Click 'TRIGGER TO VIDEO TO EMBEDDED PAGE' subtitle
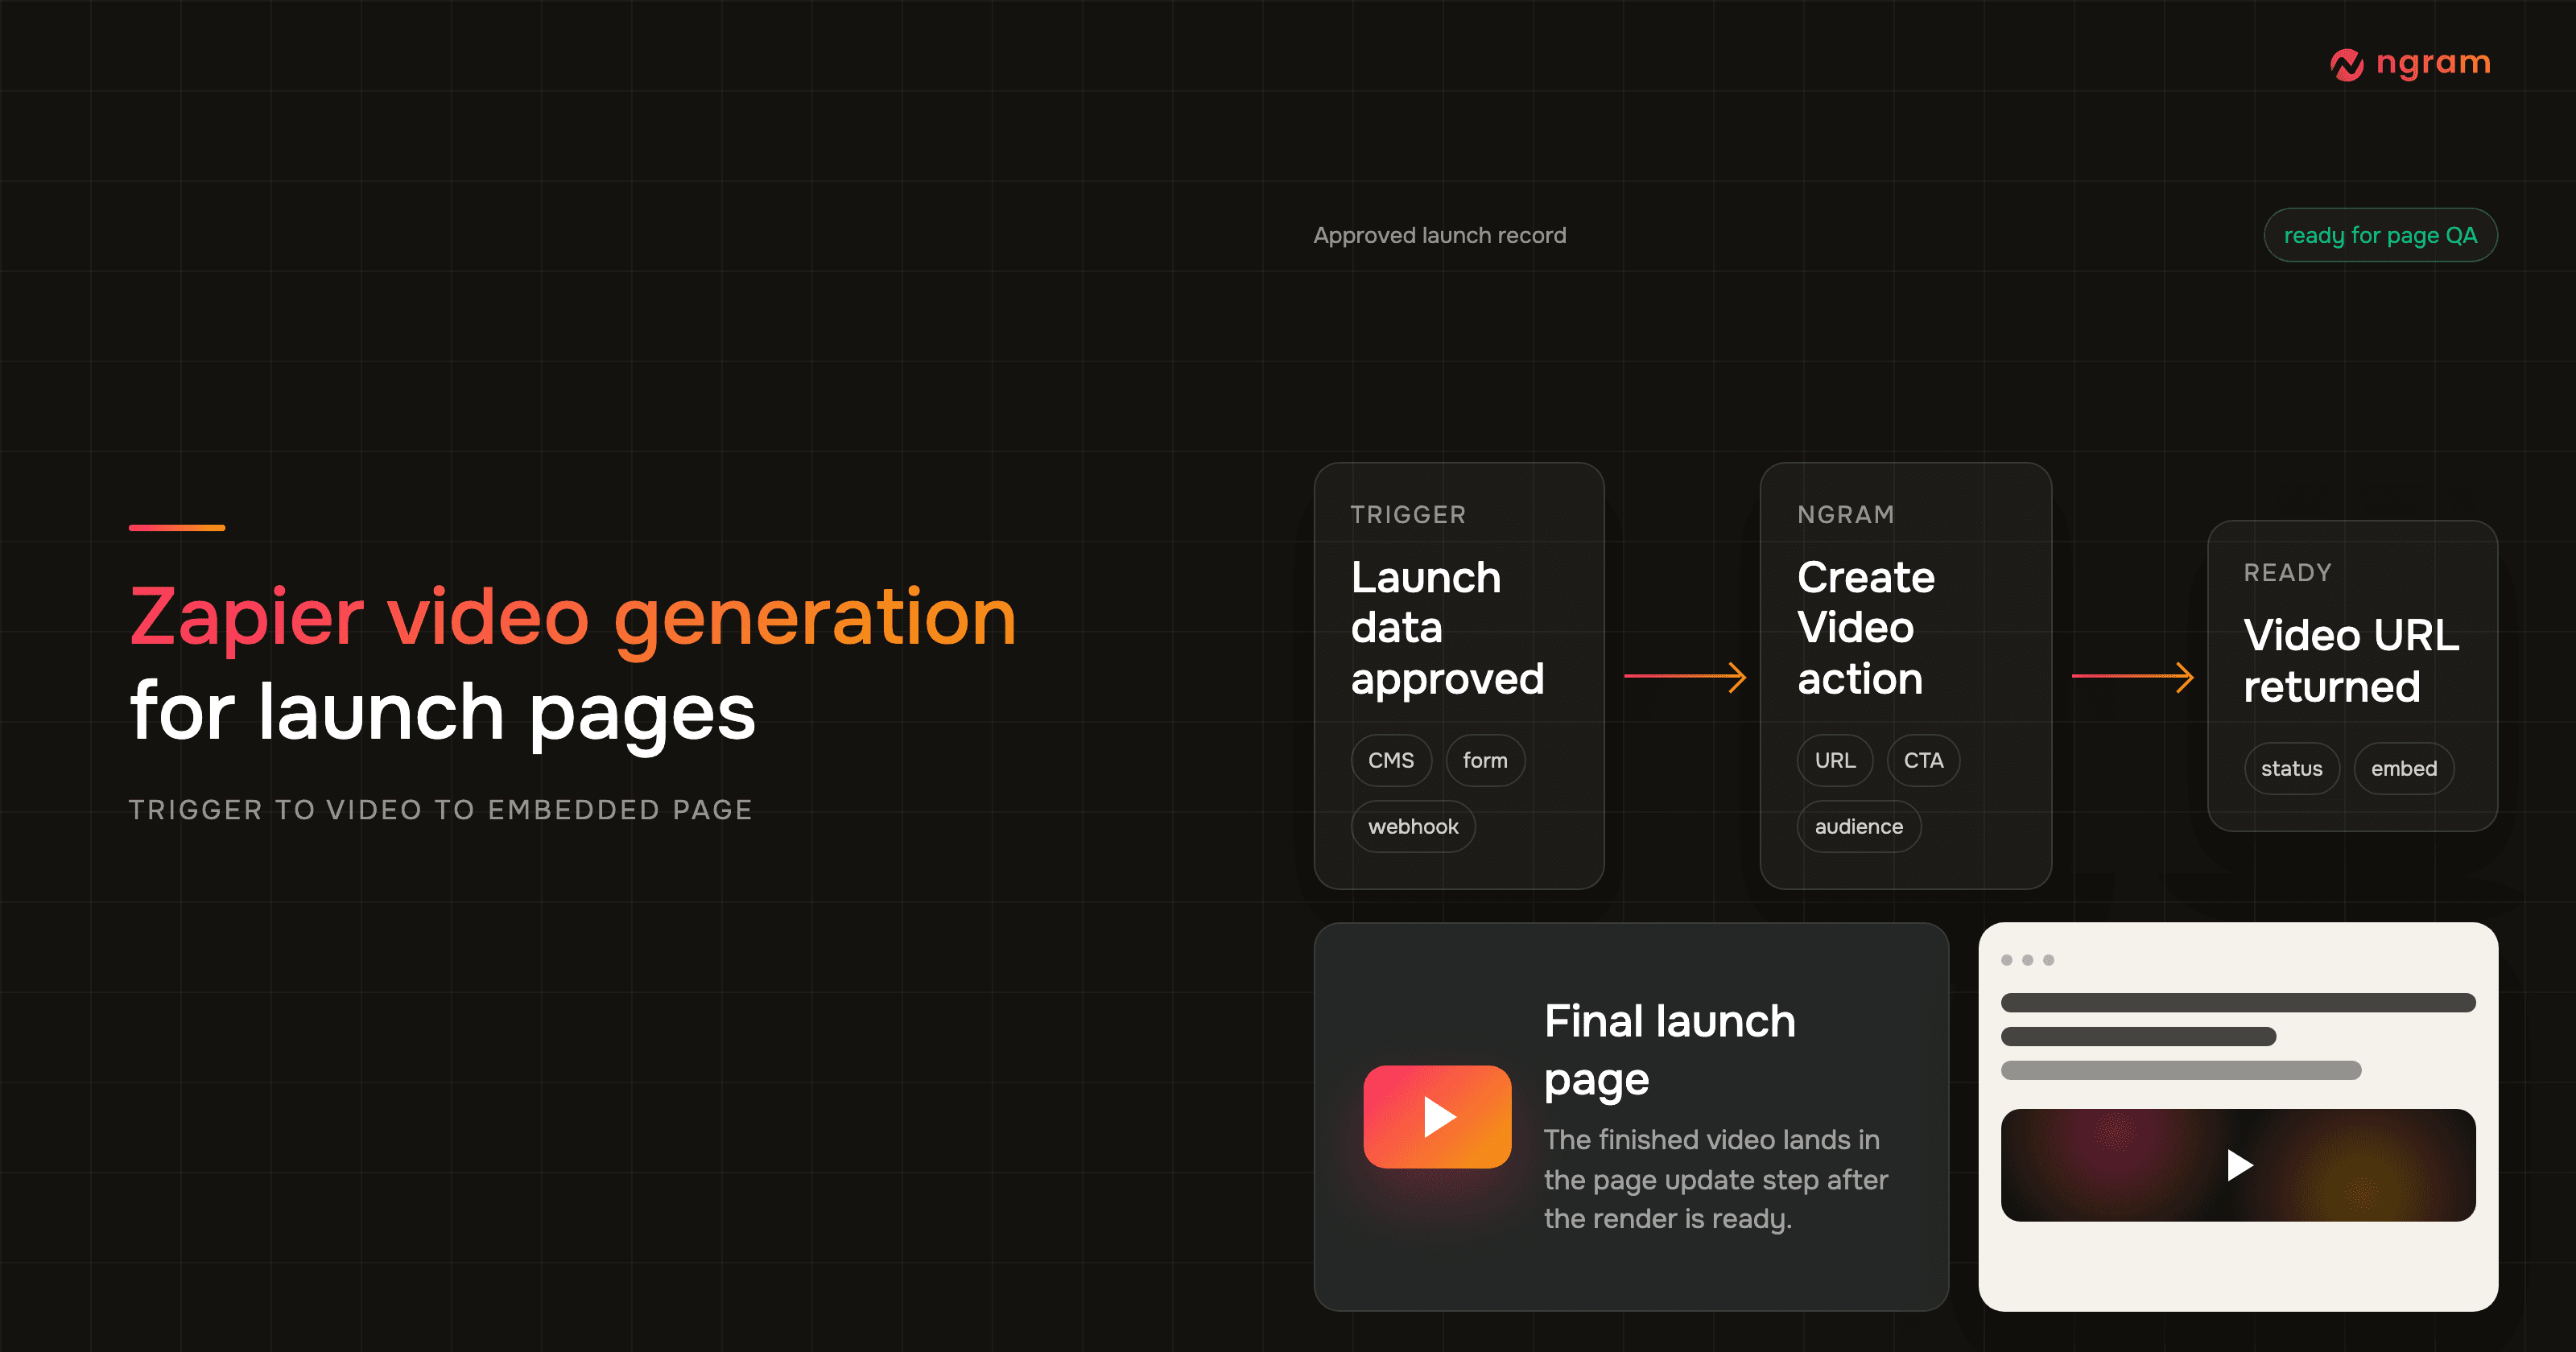The width and height of the screenshot is (2576, 1352). [440, 809]
